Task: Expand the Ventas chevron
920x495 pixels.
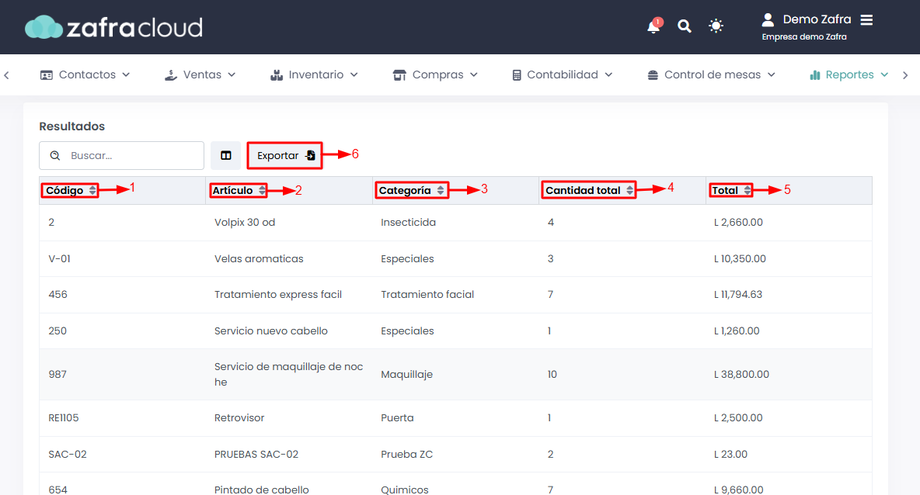Action: [232, 75]
